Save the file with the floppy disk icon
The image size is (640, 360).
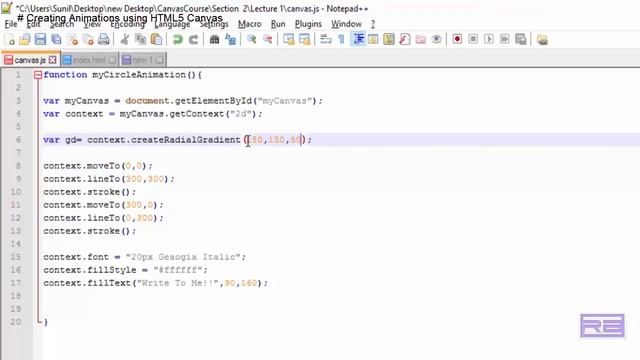tap(40, 39)
